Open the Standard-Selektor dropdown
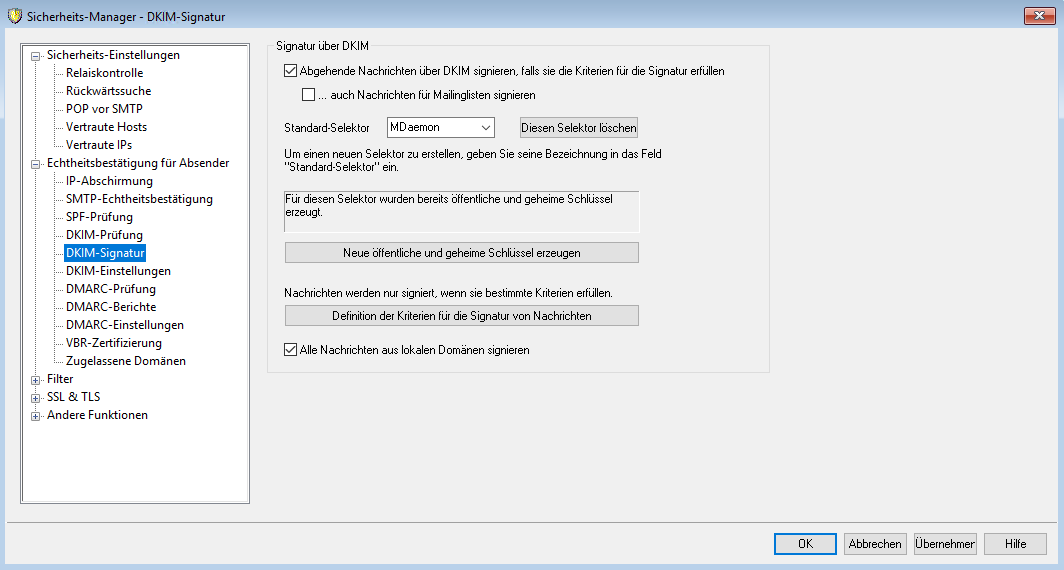1064x570 pixels. (x=485, y=127)
